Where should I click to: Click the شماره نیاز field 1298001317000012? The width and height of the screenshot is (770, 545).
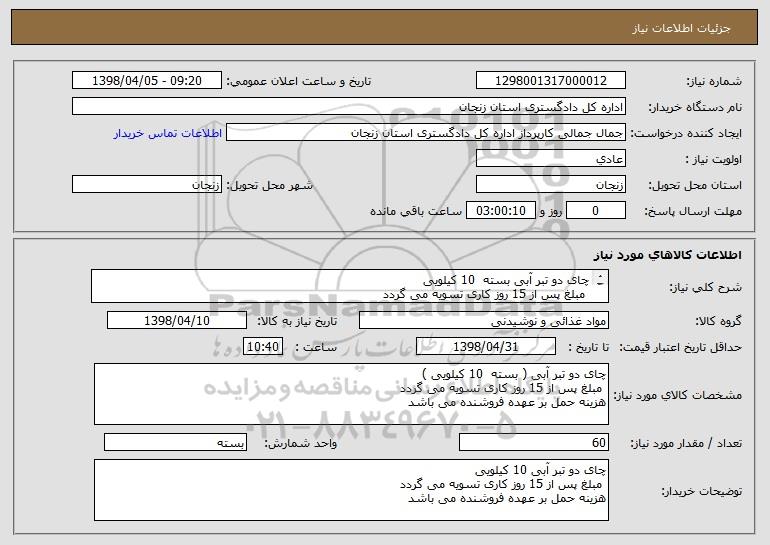pos(550,81)
